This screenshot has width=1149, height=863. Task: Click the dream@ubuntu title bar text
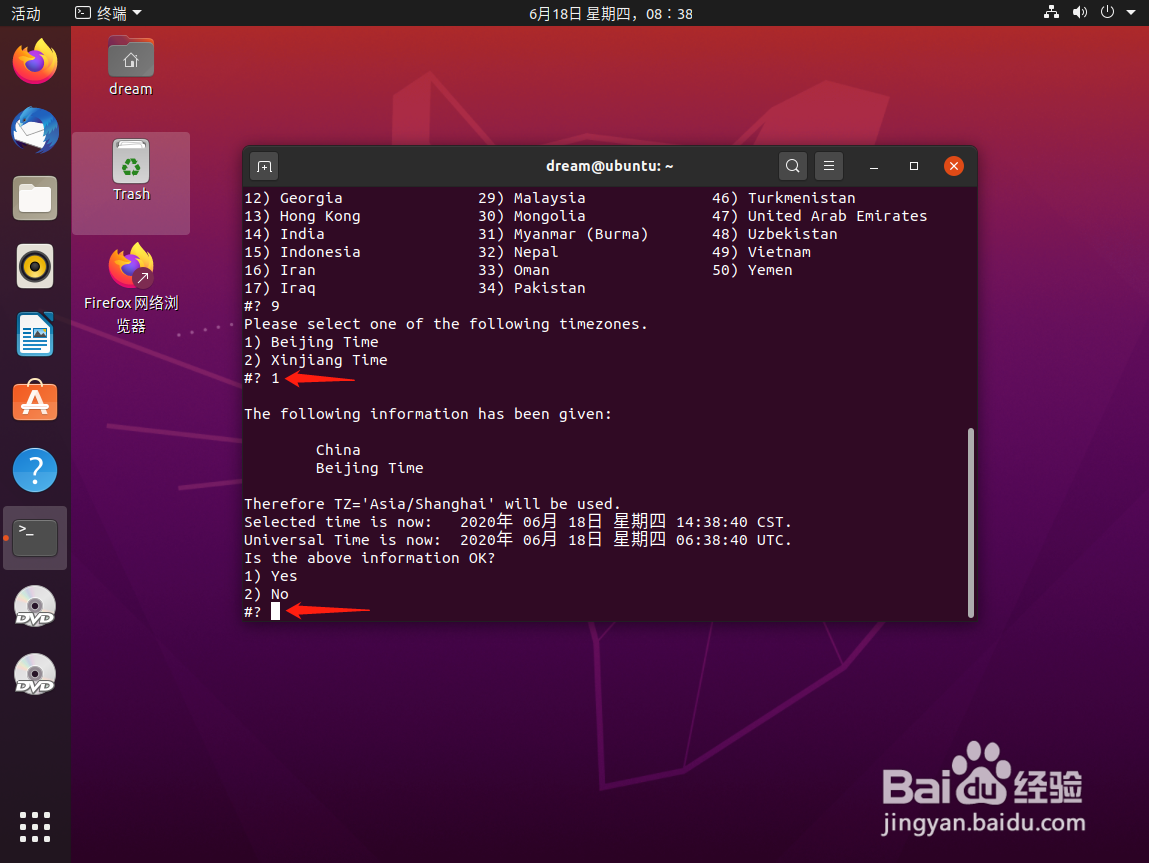(609, 166)
